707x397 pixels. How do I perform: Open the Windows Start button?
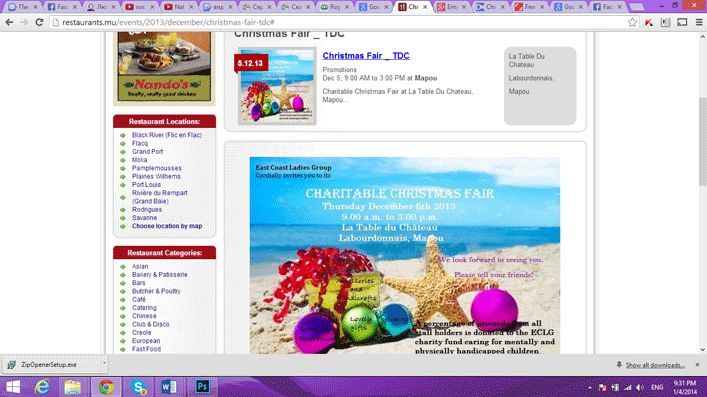(13, 387)
